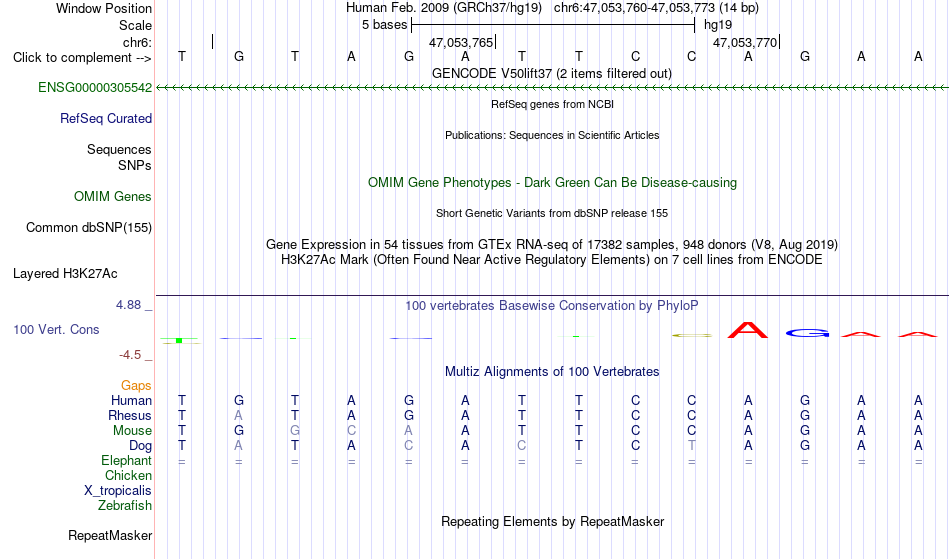Select the Mouse species row label
Image resolution: width=950 pixels, height=559 pixels.
point(132,431)
